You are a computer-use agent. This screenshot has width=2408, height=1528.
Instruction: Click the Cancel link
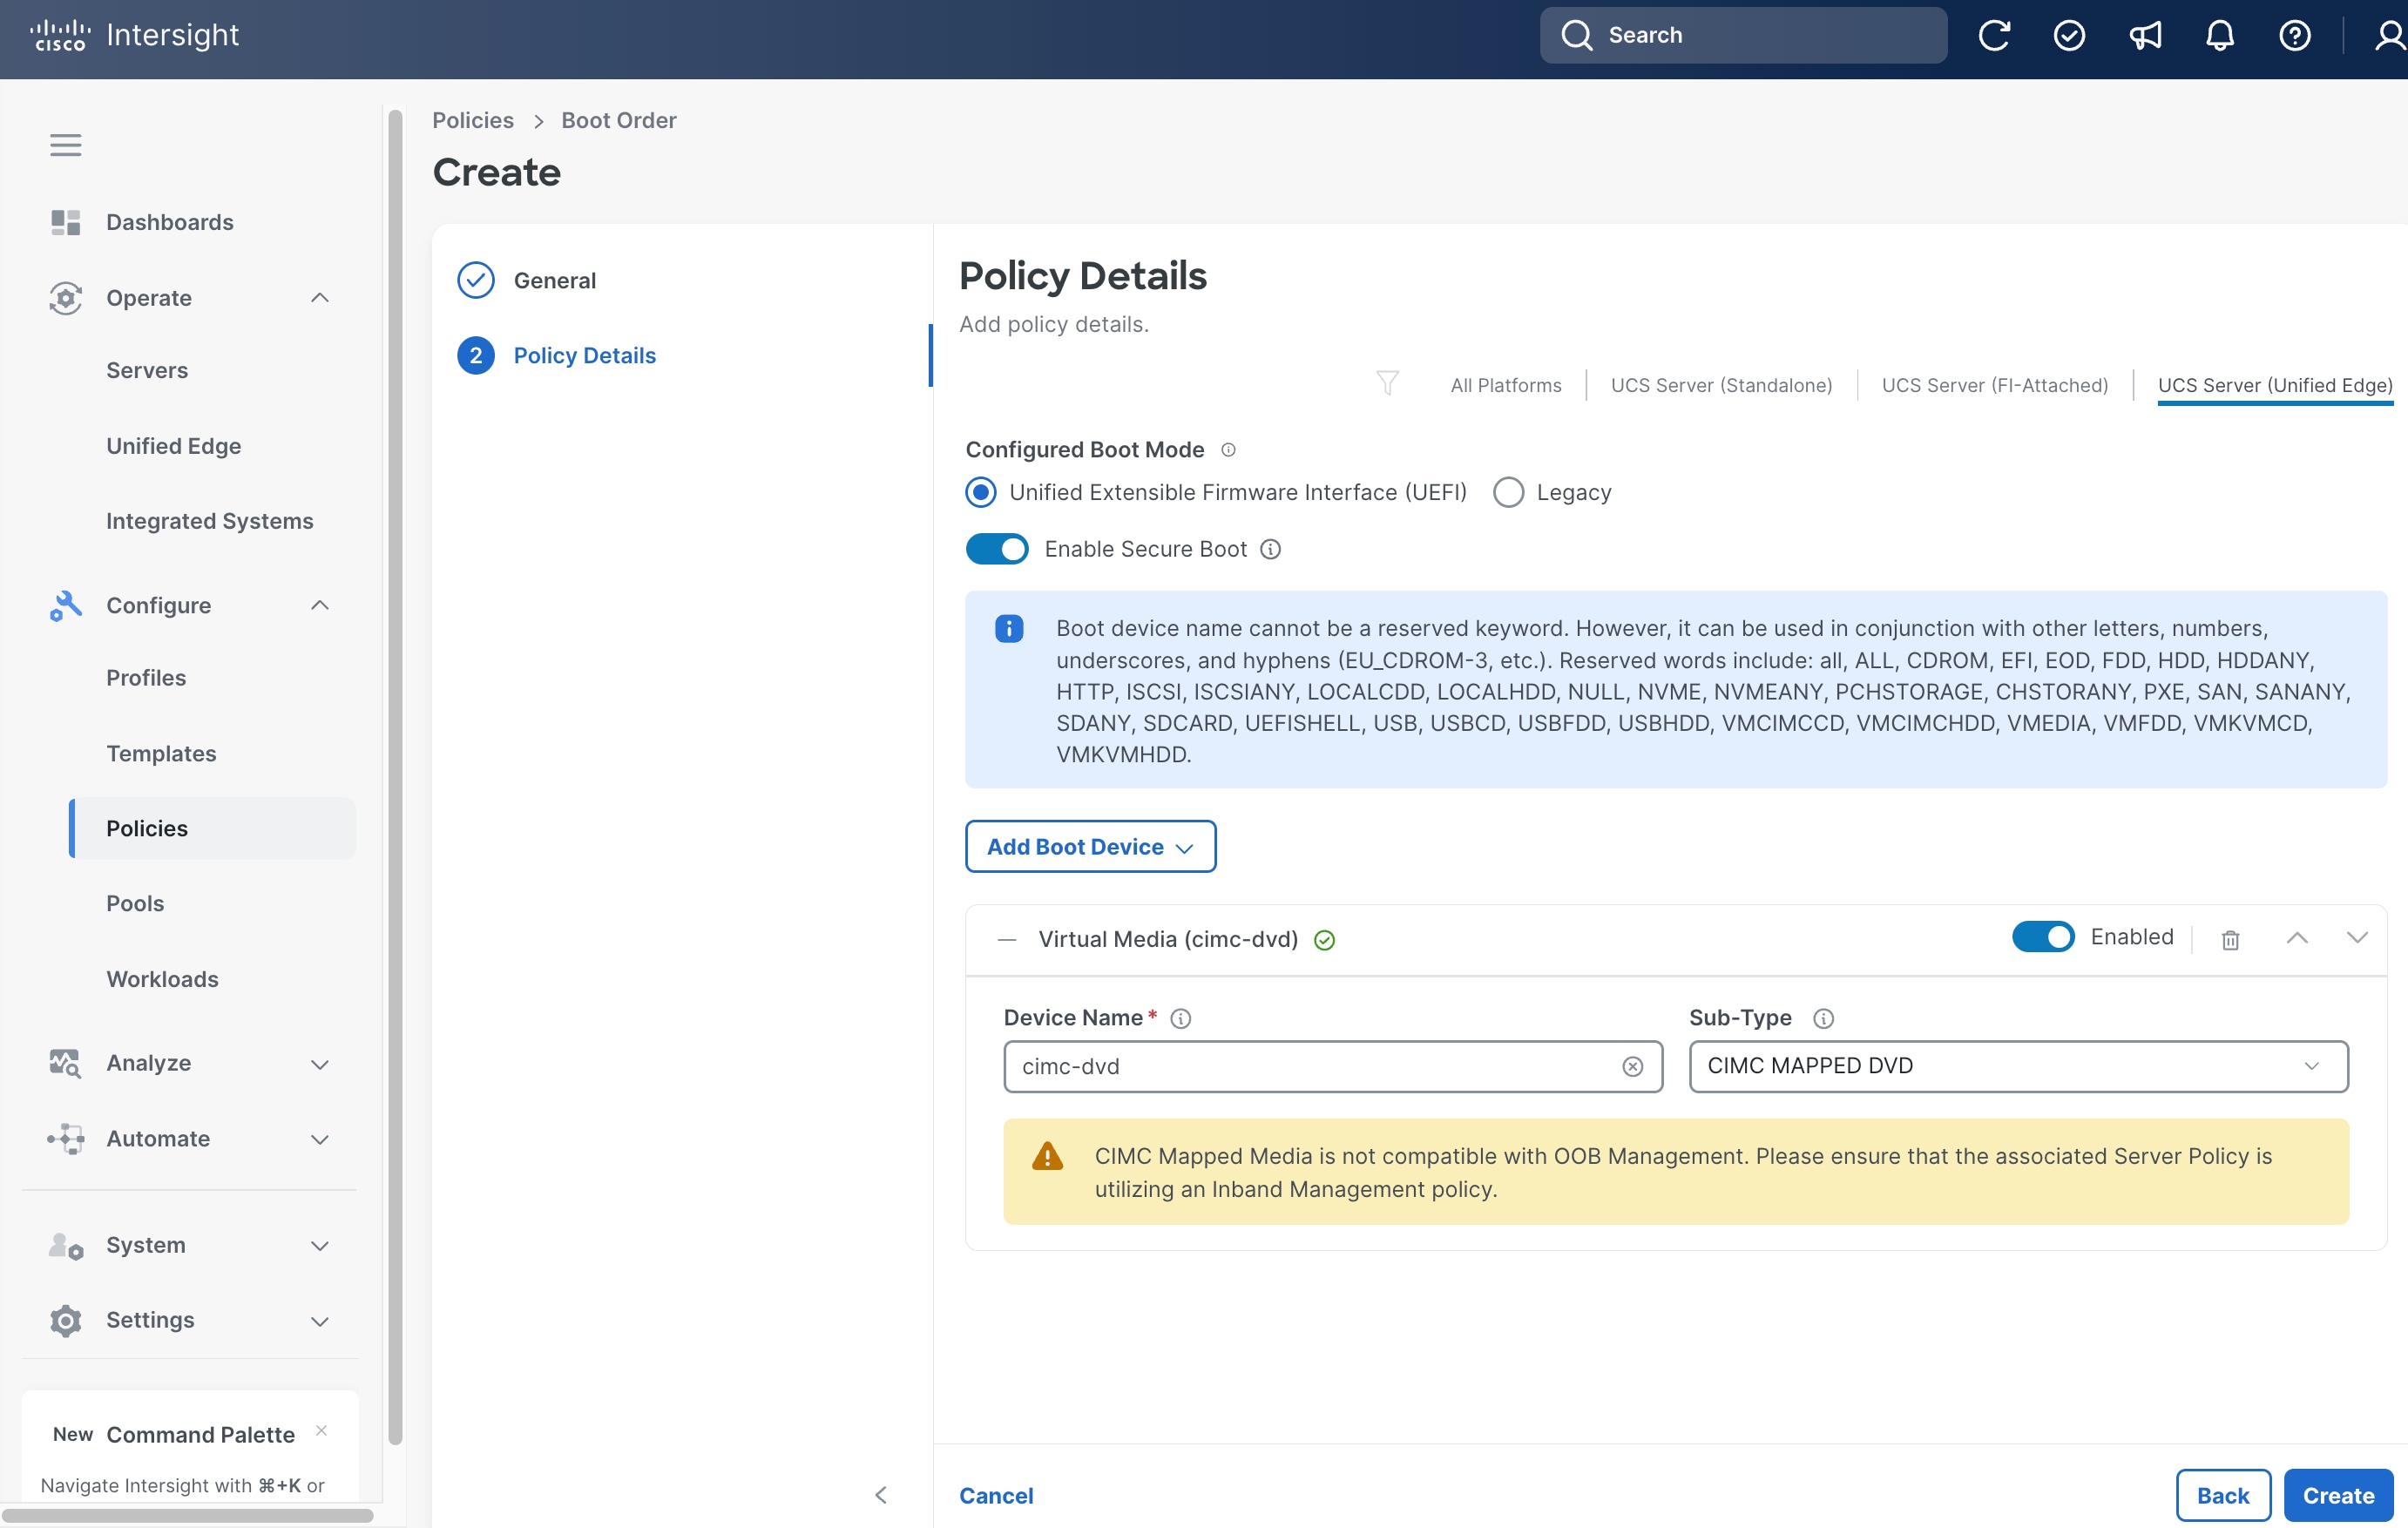click(x=996, y=1496)
